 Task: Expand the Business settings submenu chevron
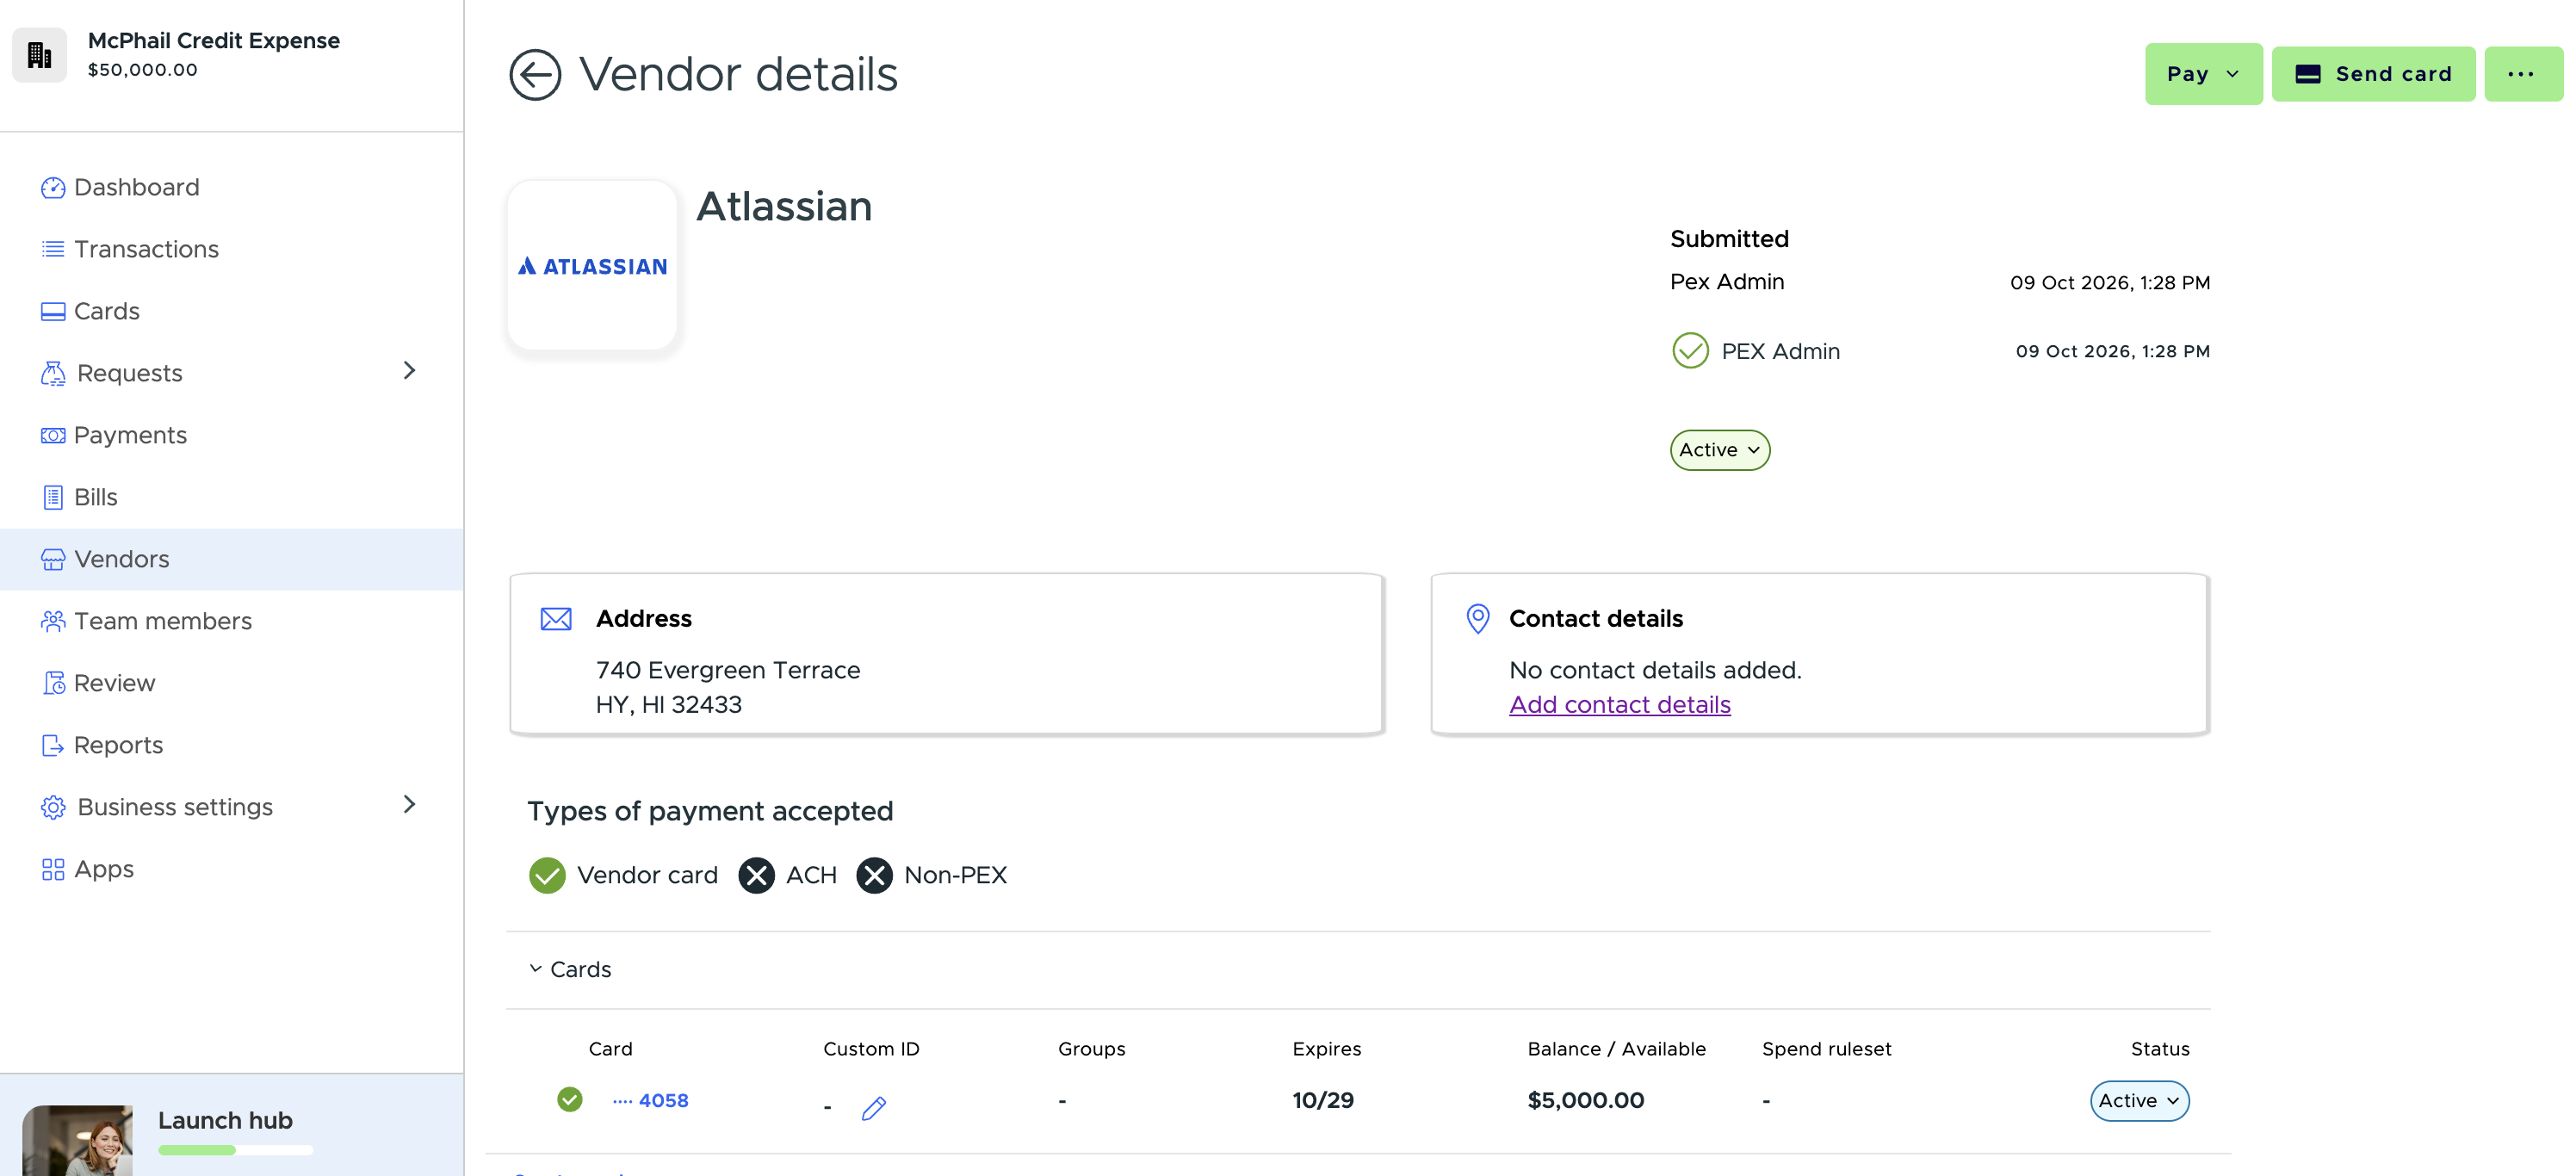pos(409,805)
